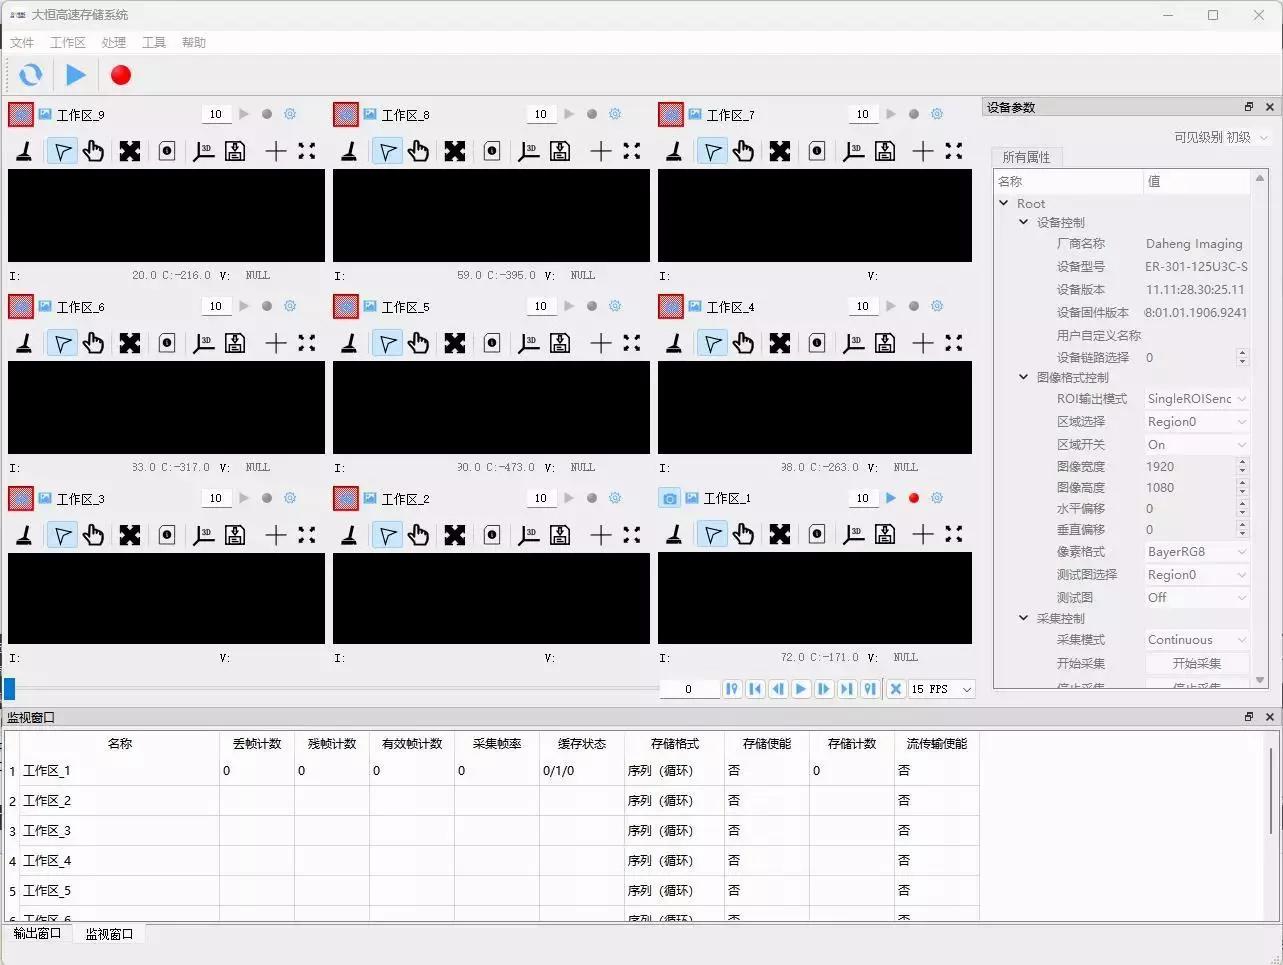This screenshot has width=1283, height=965.
Task: Click grey play arrow in 工作区_8 header
Action: point(569,114)
